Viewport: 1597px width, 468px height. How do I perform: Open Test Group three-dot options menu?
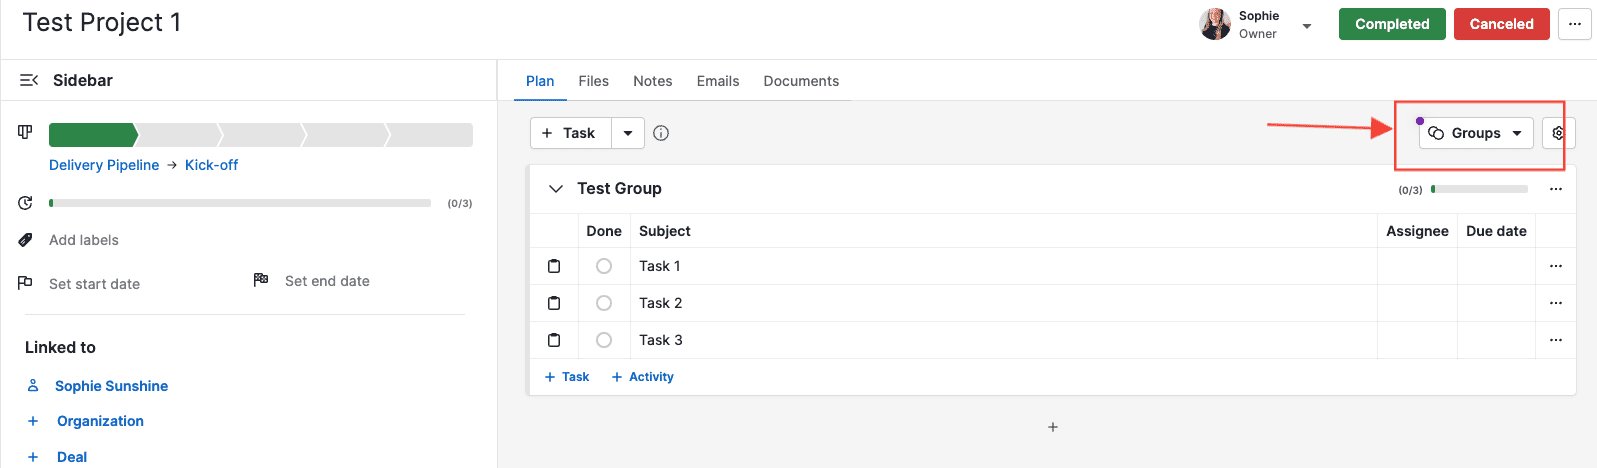pos(1555,189)
